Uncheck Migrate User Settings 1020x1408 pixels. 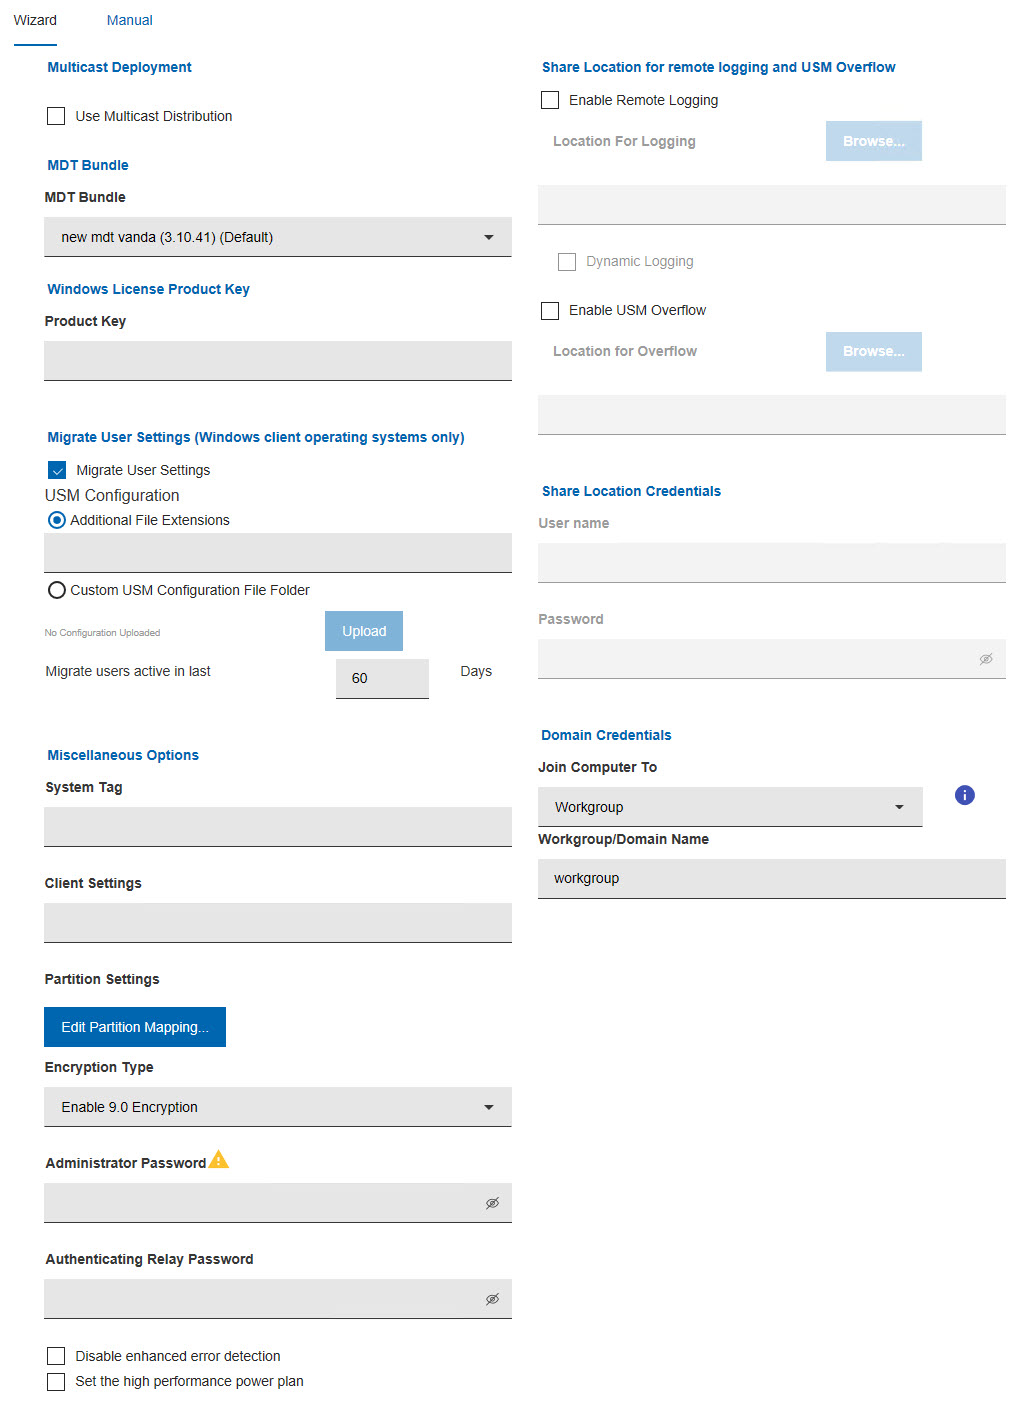tap(57, 470)
